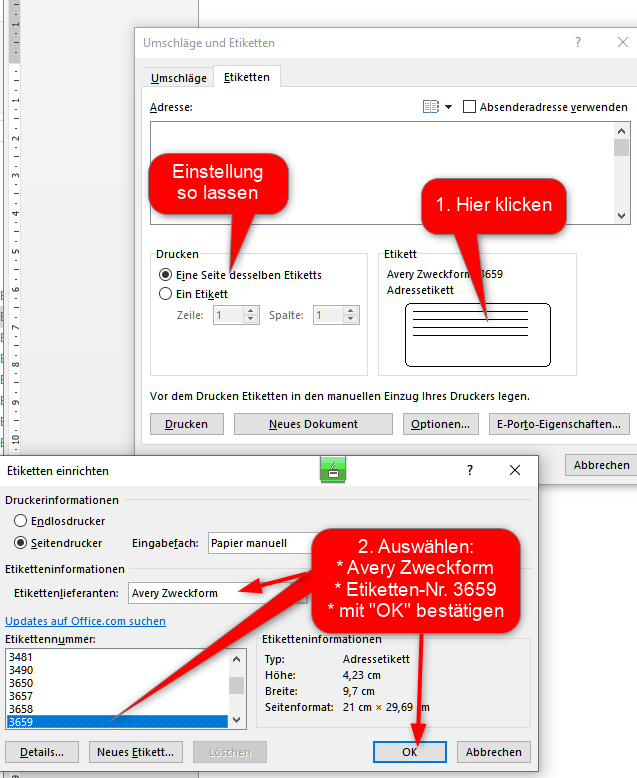Screen dimensions: 637x778
Task: Switch to the Umschläge tab
Action: pyautogui.click(x=179, y=78)
